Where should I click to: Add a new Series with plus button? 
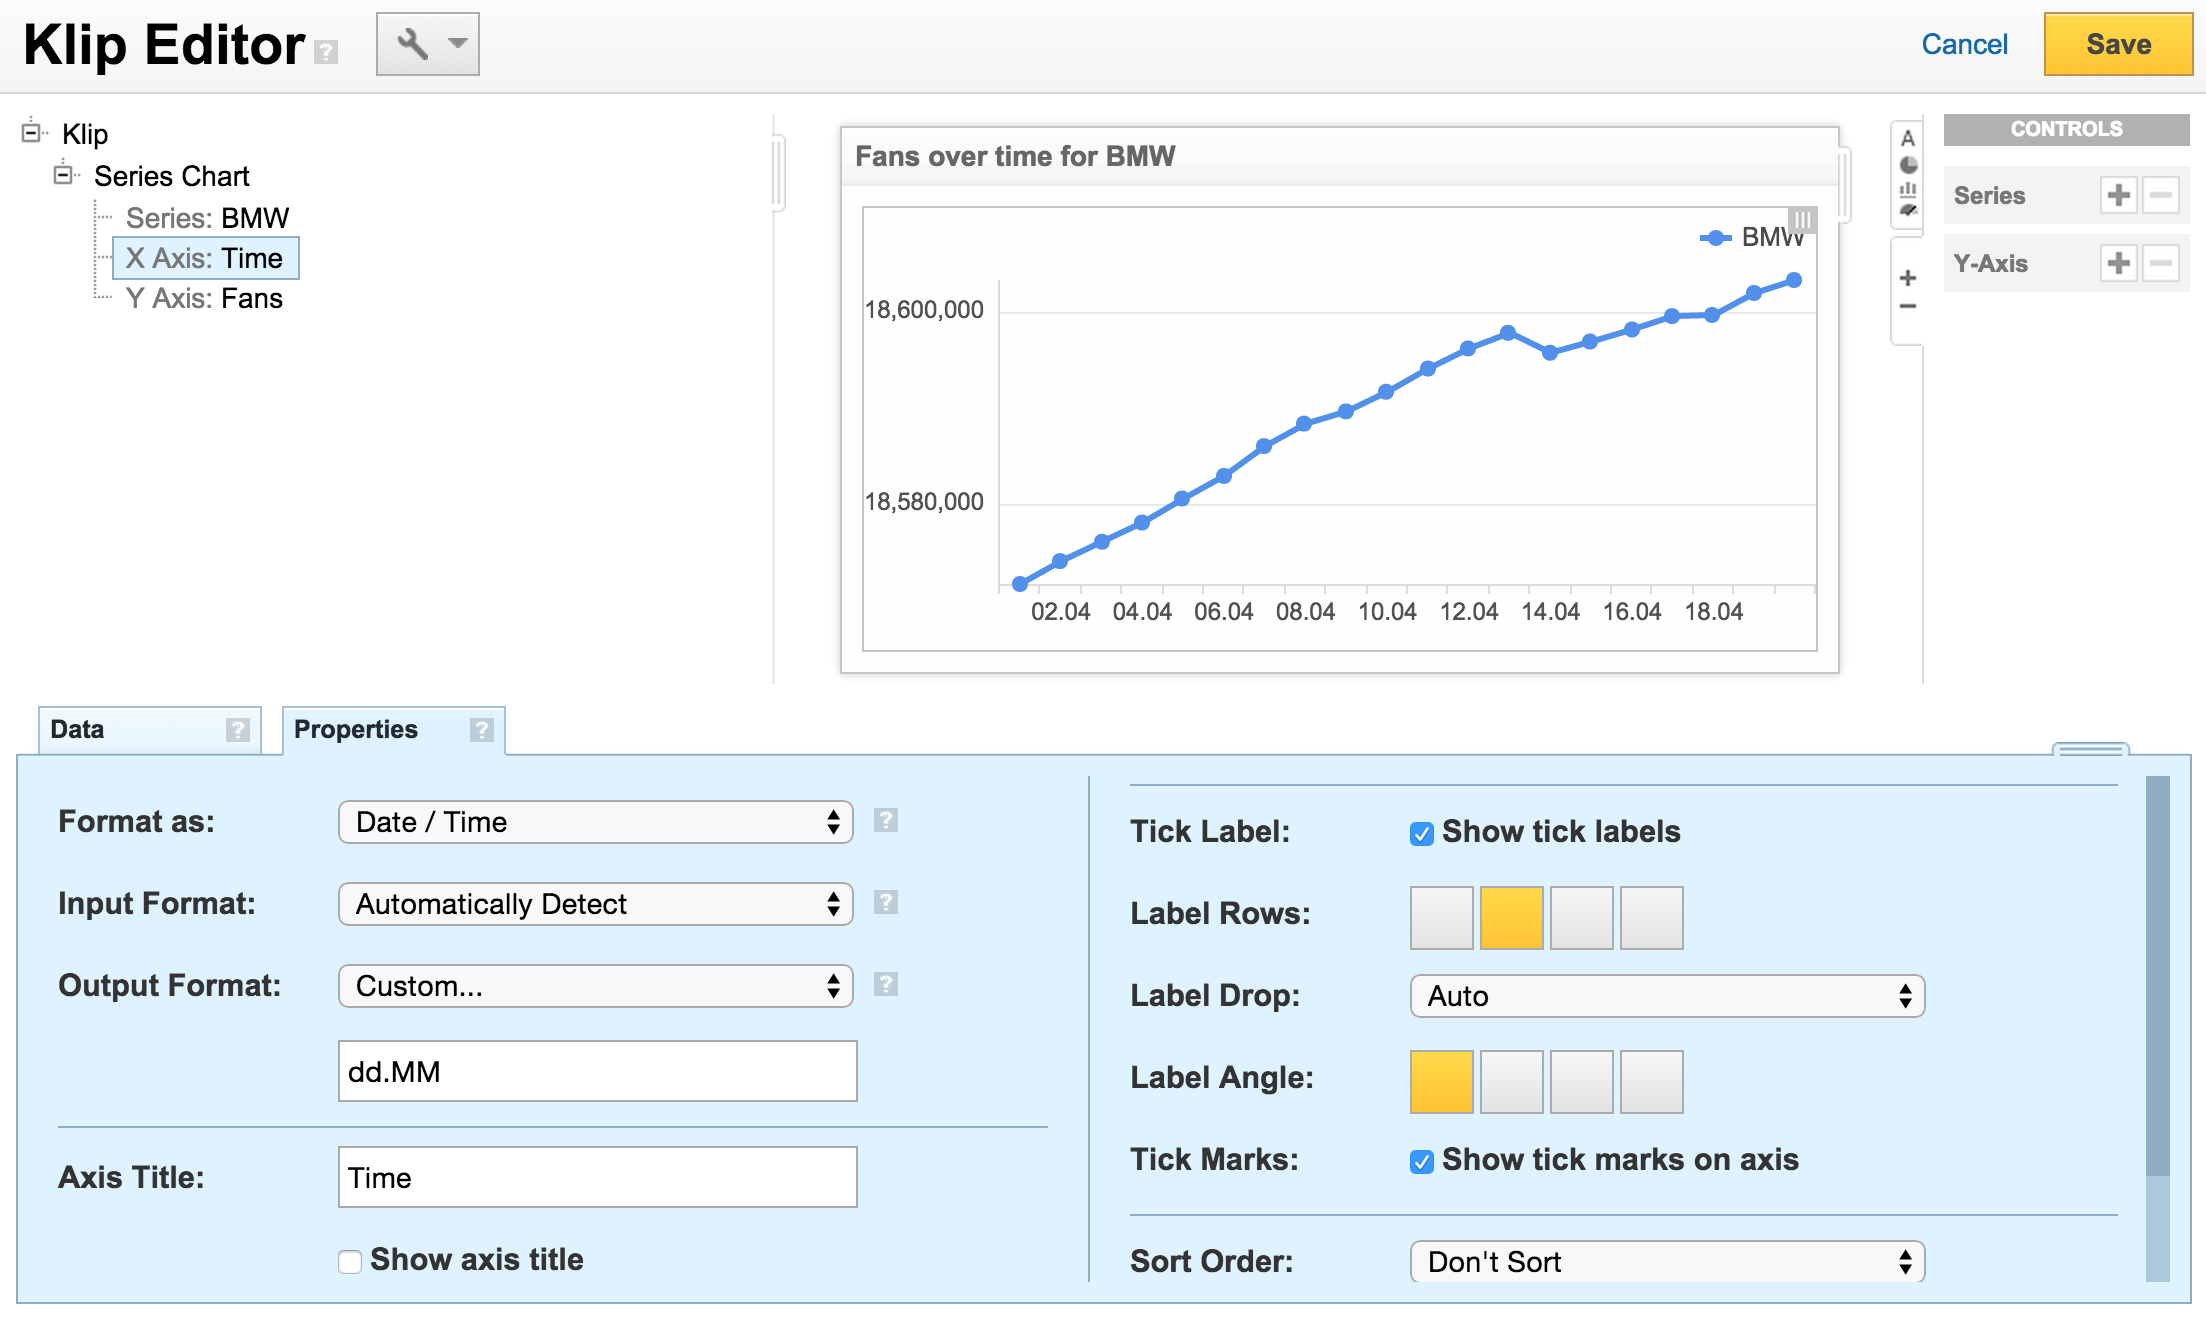(2118, 195)
